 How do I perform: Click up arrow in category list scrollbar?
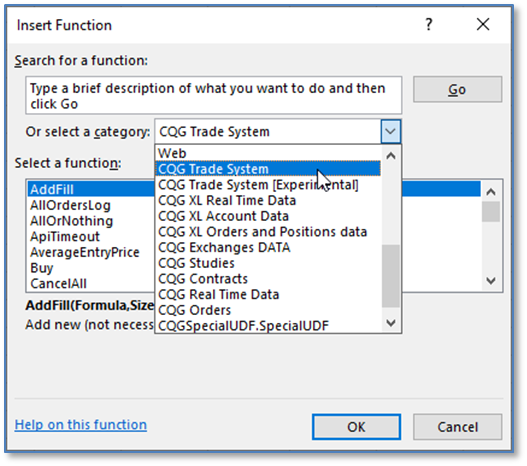(391, 156)
